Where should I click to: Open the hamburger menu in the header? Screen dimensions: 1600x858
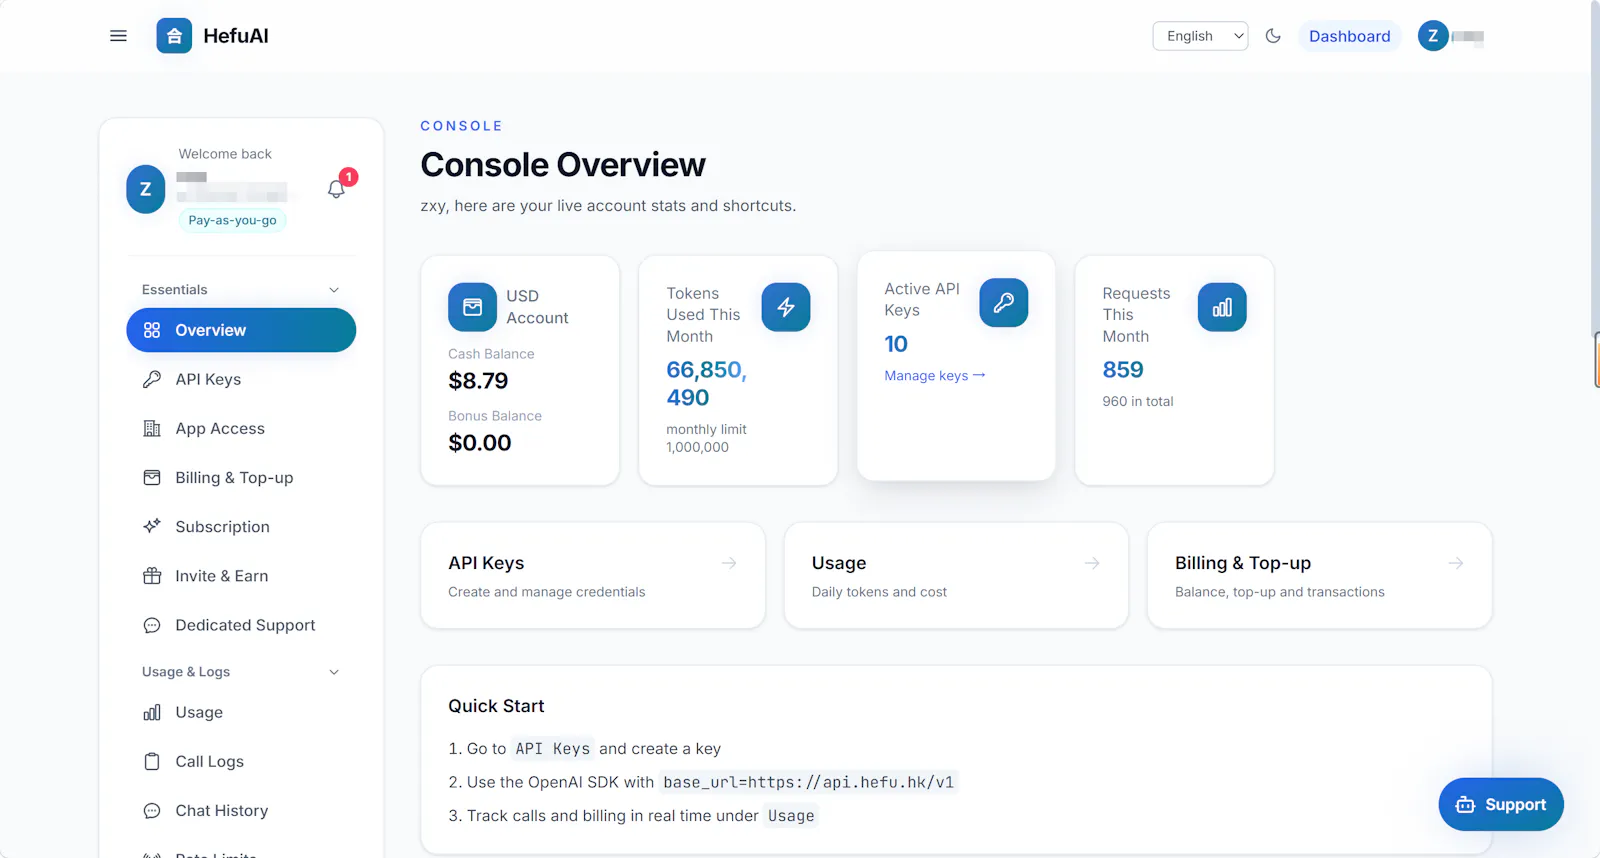[118, 36]
